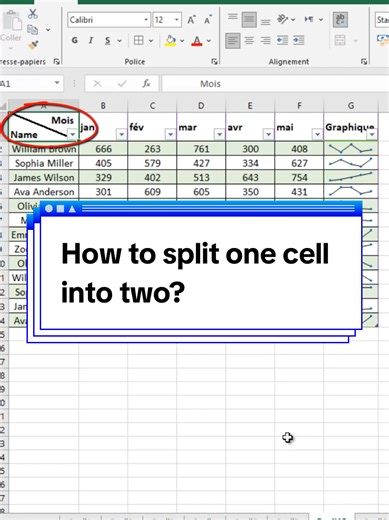The height and width of the screenshot is (520, 389).
Task: Click the Borders icon
Action: [139, 41]
